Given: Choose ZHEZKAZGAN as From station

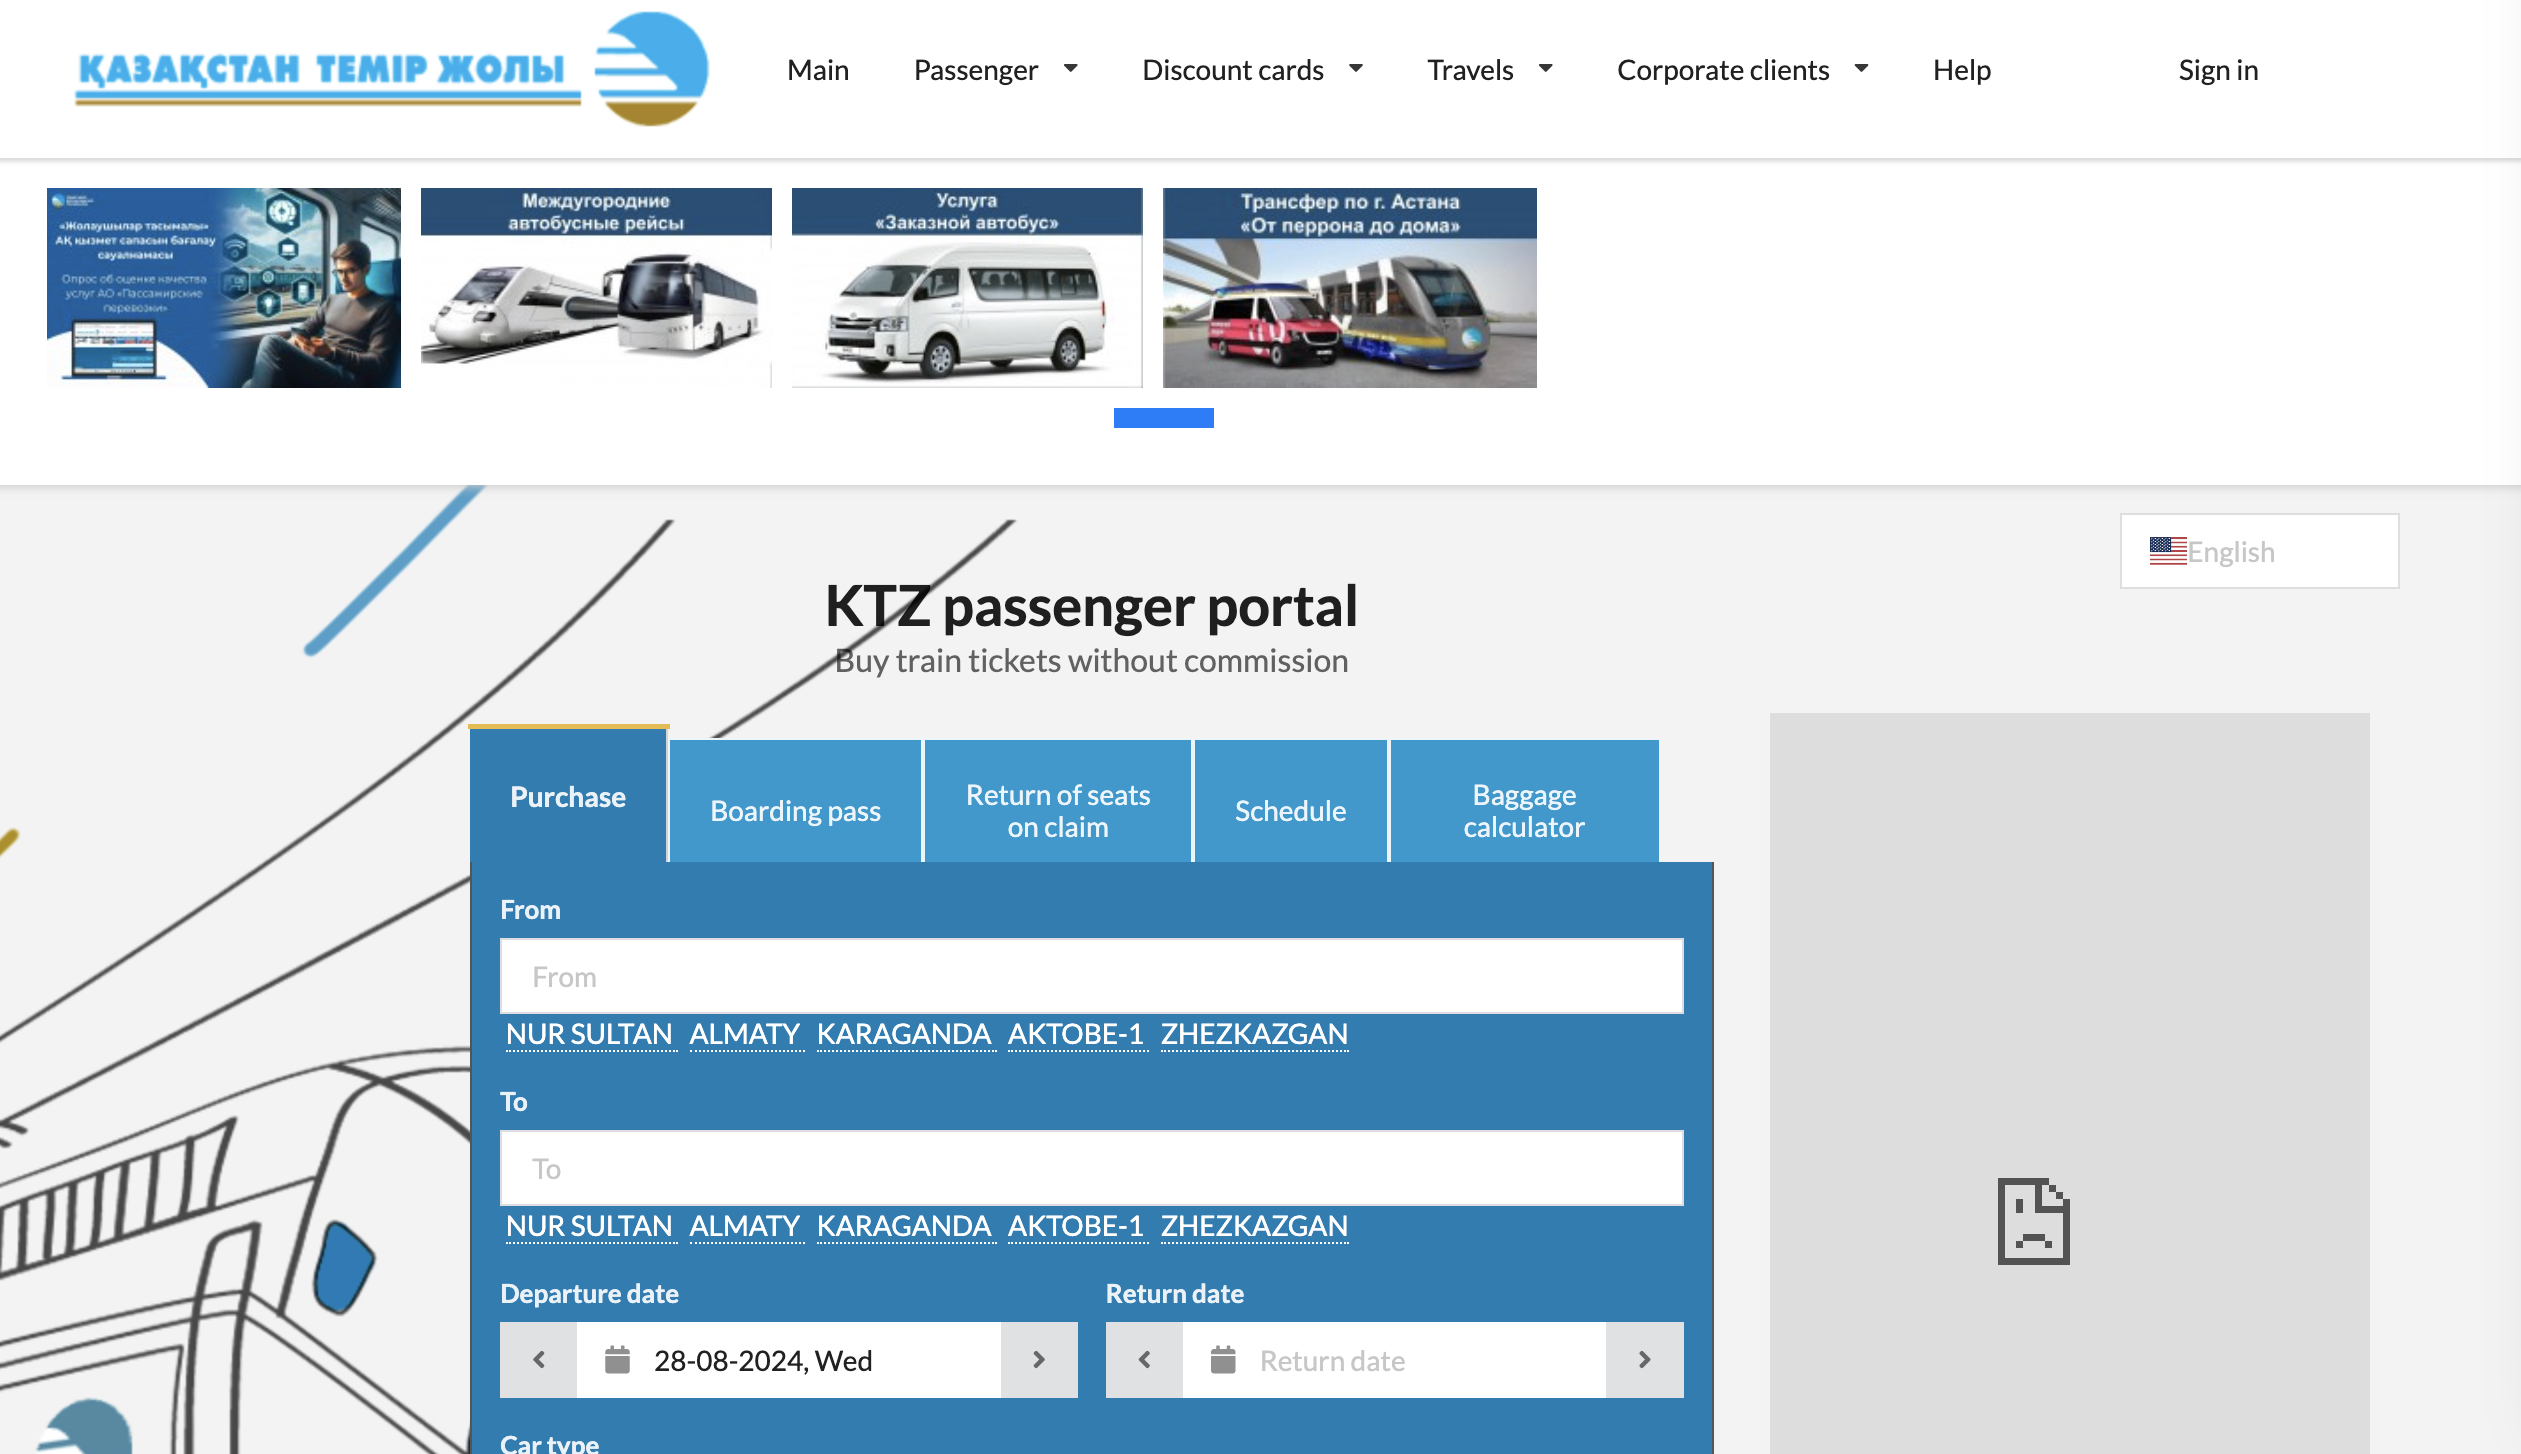Looking at the screenshot, I should [1255, 1034].
